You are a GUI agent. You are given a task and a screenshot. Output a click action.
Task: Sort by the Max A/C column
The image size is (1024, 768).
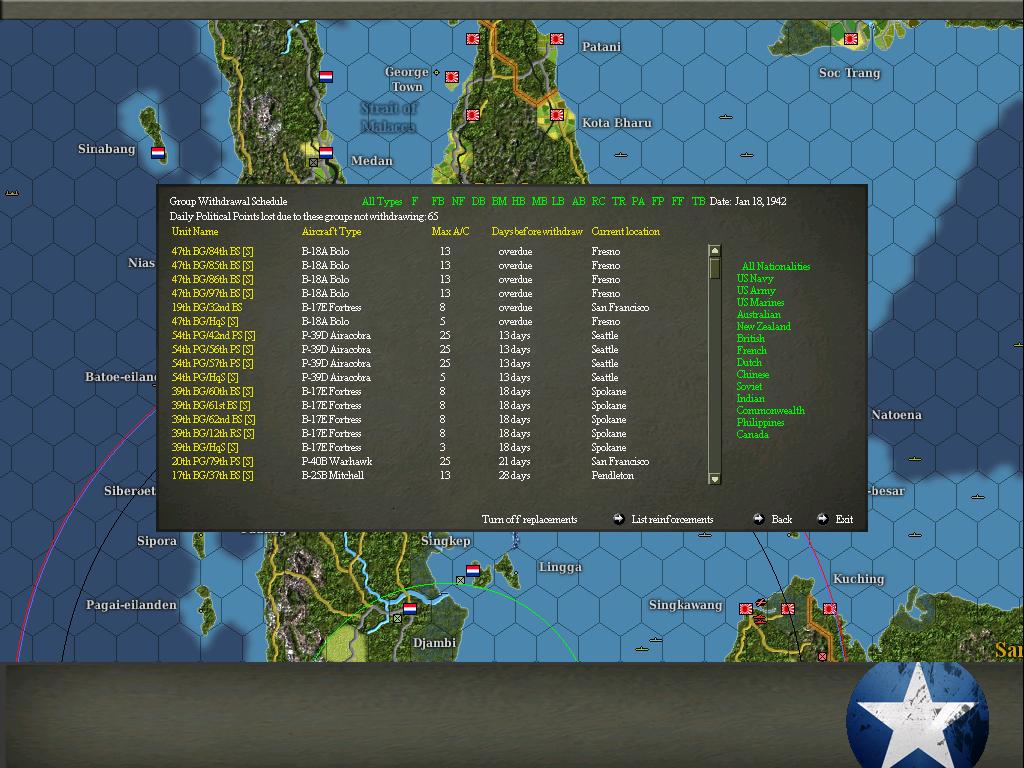450,231
